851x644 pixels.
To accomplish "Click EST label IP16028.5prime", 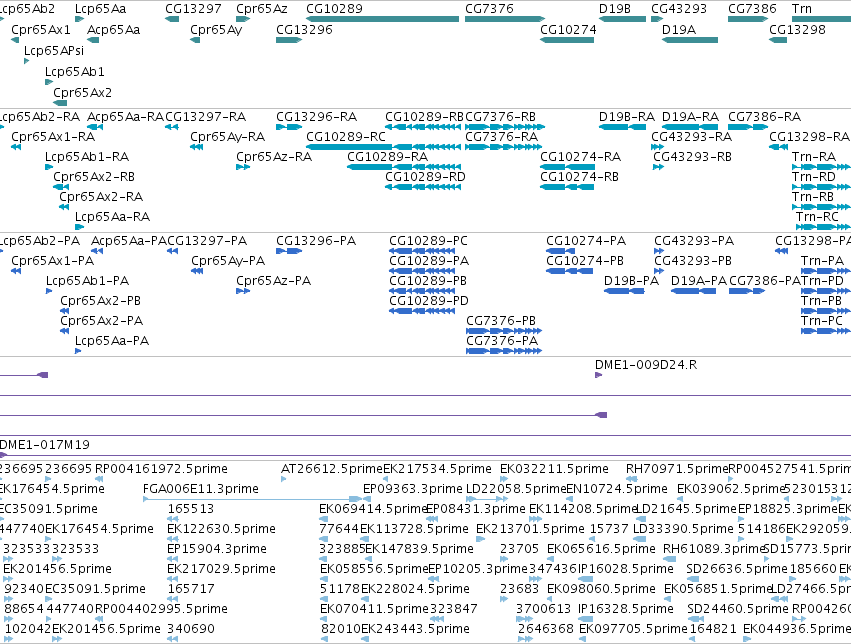I will pos(626,569).
